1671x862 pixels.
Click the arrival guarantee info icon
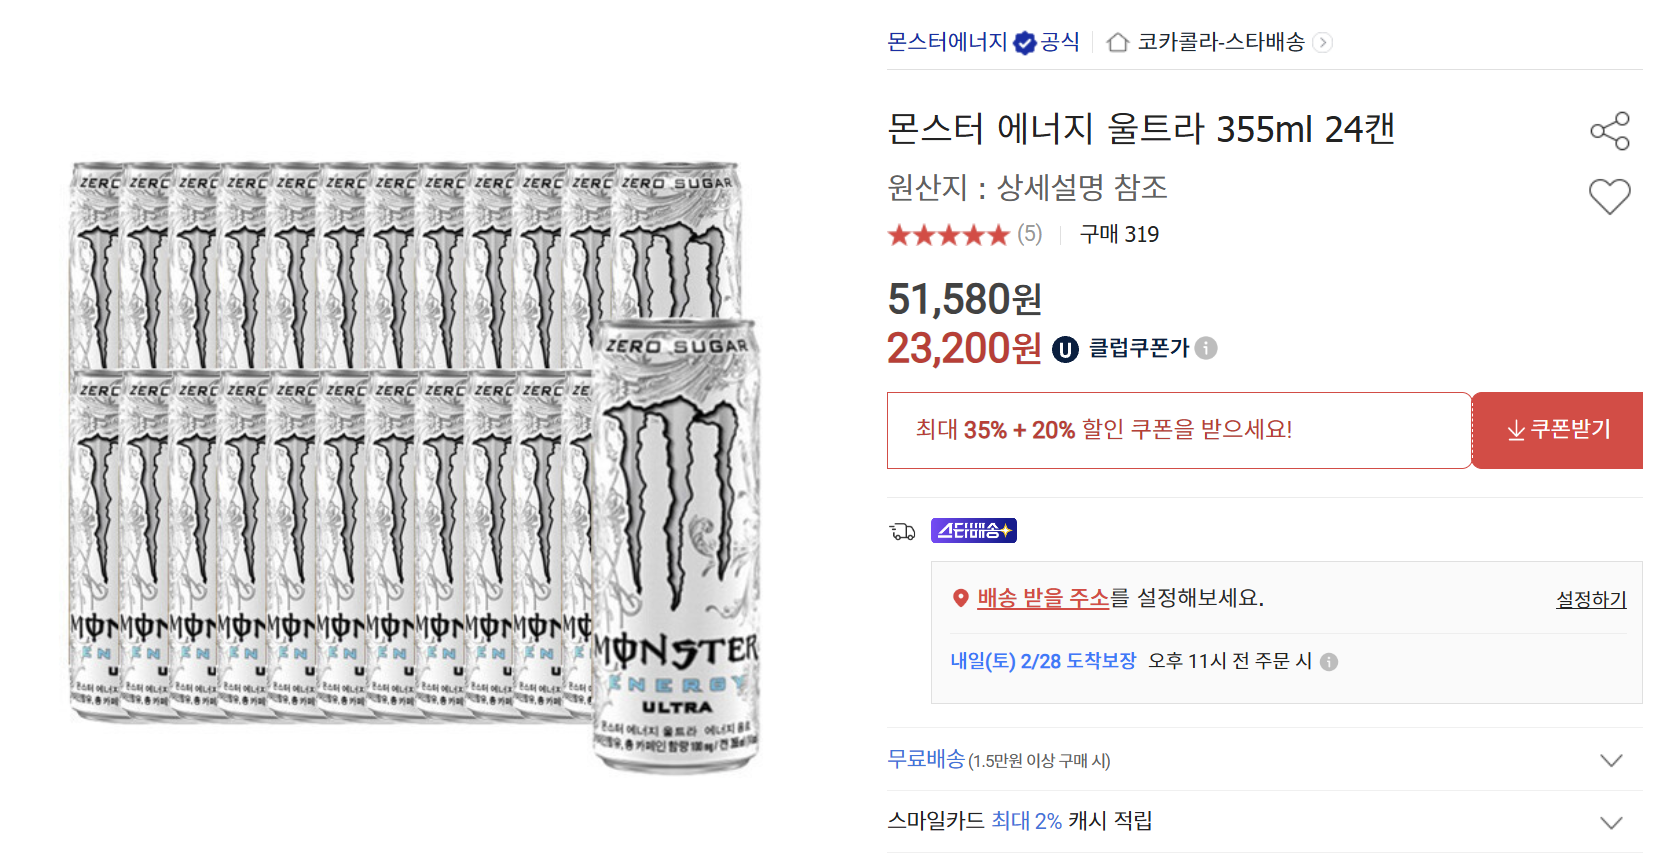pos(1329,662)
